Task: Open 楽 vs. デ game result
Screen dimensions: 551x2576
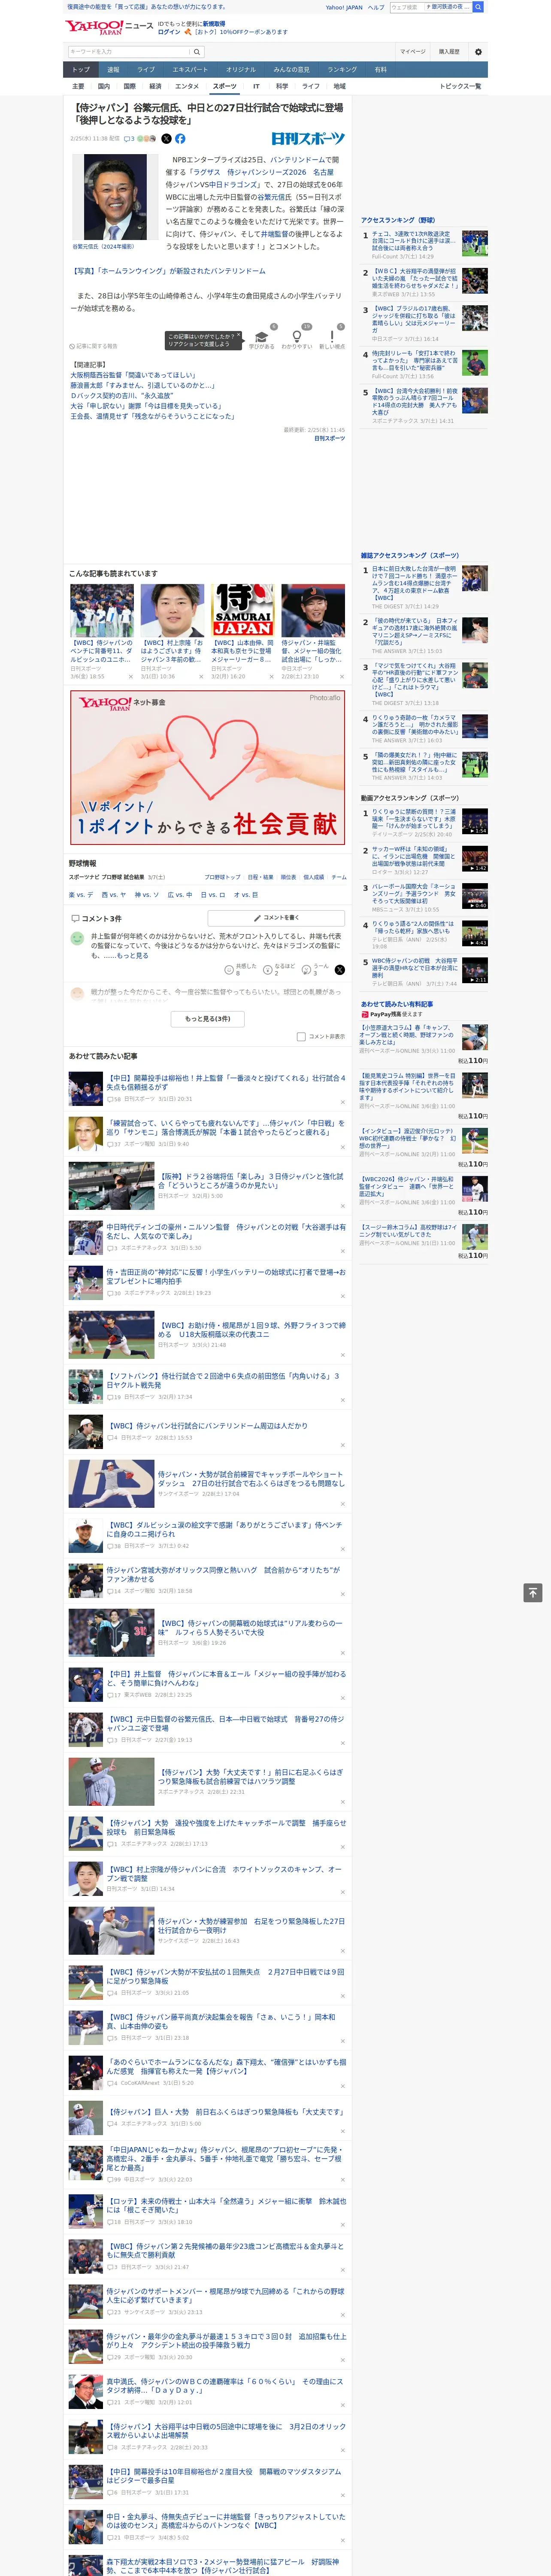Action: coord(81,895)
